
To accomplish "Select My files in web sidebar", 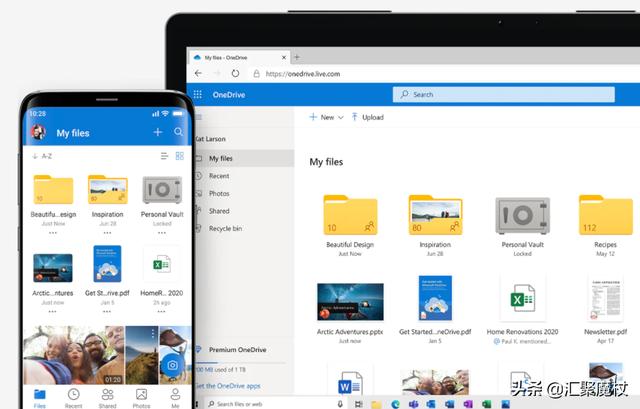I will tap(244, 158).
